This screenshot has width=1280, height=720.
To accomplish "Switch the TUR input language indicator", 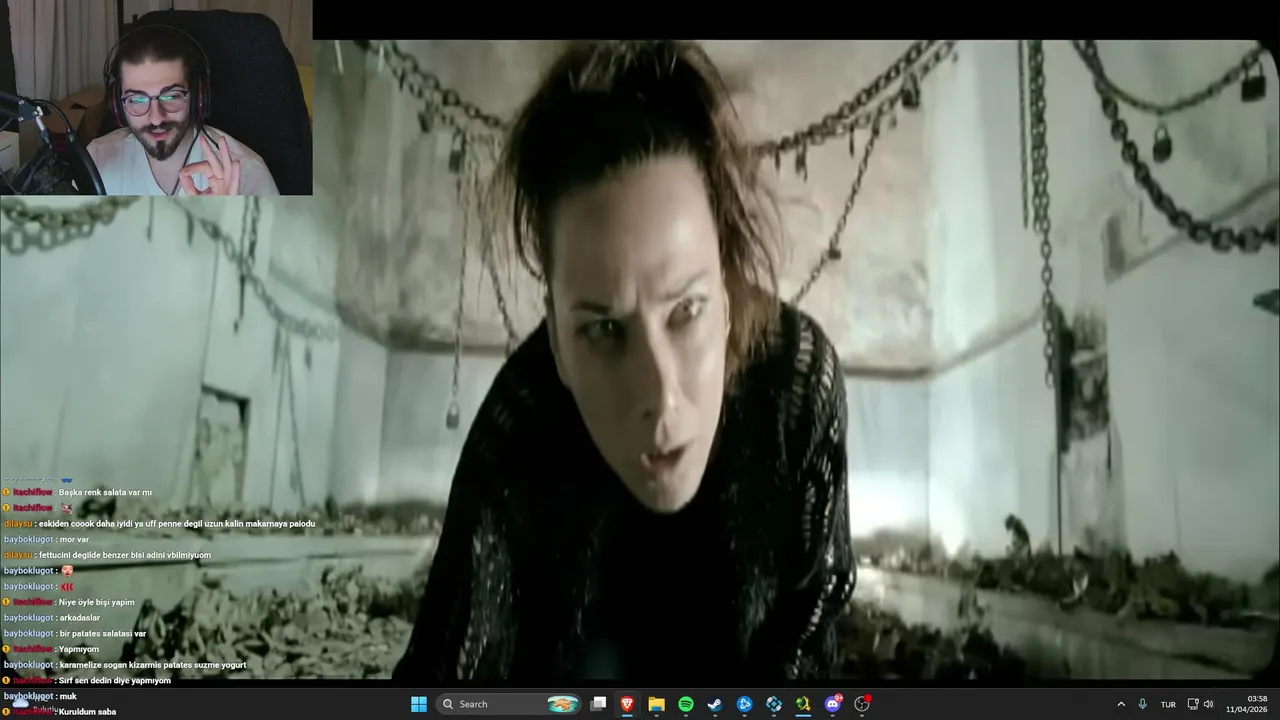I will pos(1168,705).
